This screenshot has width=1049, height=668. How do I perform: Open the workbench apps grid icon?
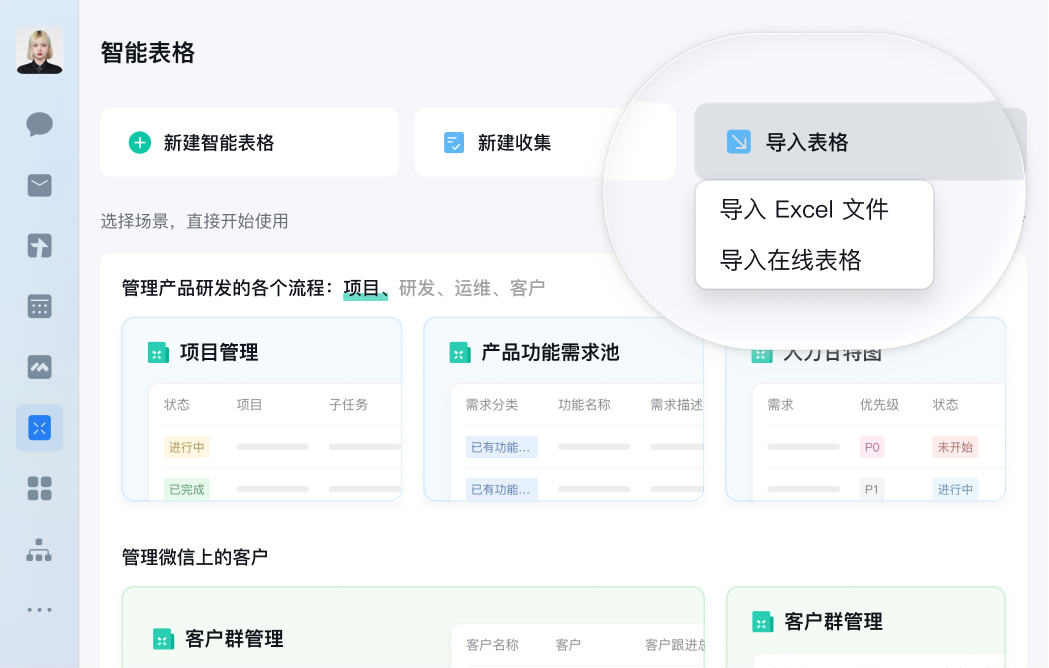[x=39, y=488]
